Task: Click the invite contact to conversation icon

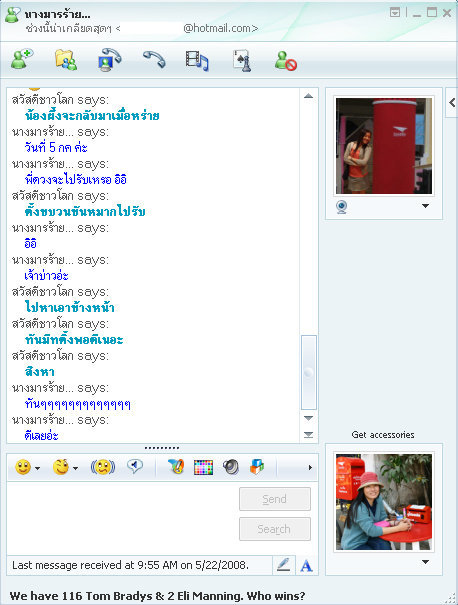Action: [x=22, y=59]
